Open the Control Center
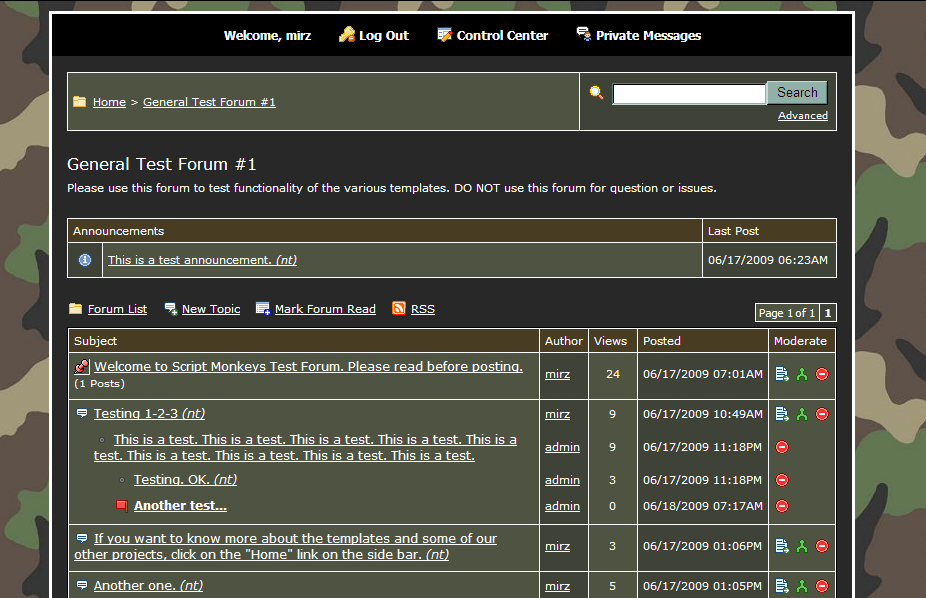This screenshot has width=926, height=598. (x=503, y=35)
